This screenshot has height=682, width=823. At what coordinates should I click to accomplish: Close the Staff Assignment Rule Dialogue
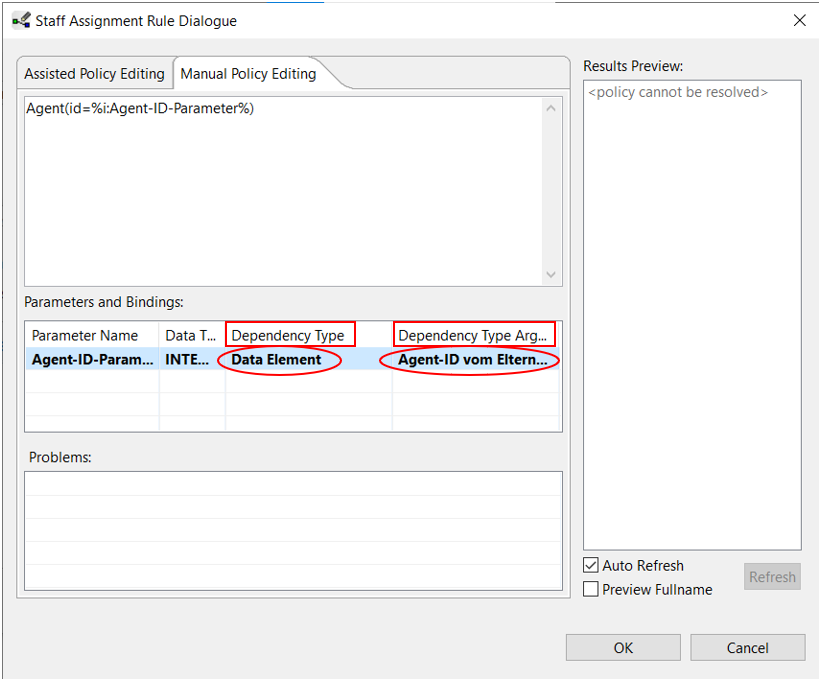point(799,20)
